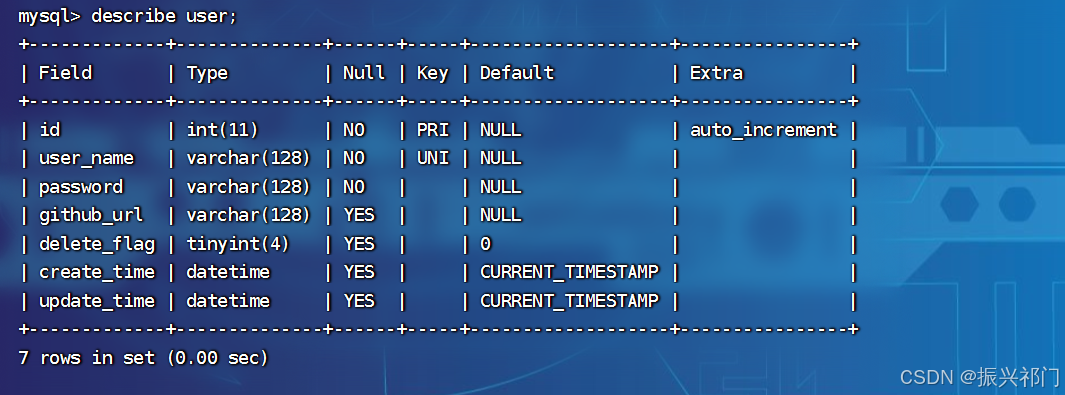Viewport: 1065px width, 395px height.
Task: Click the 'describe user;' command text
Action: click(x=164, y=16)
